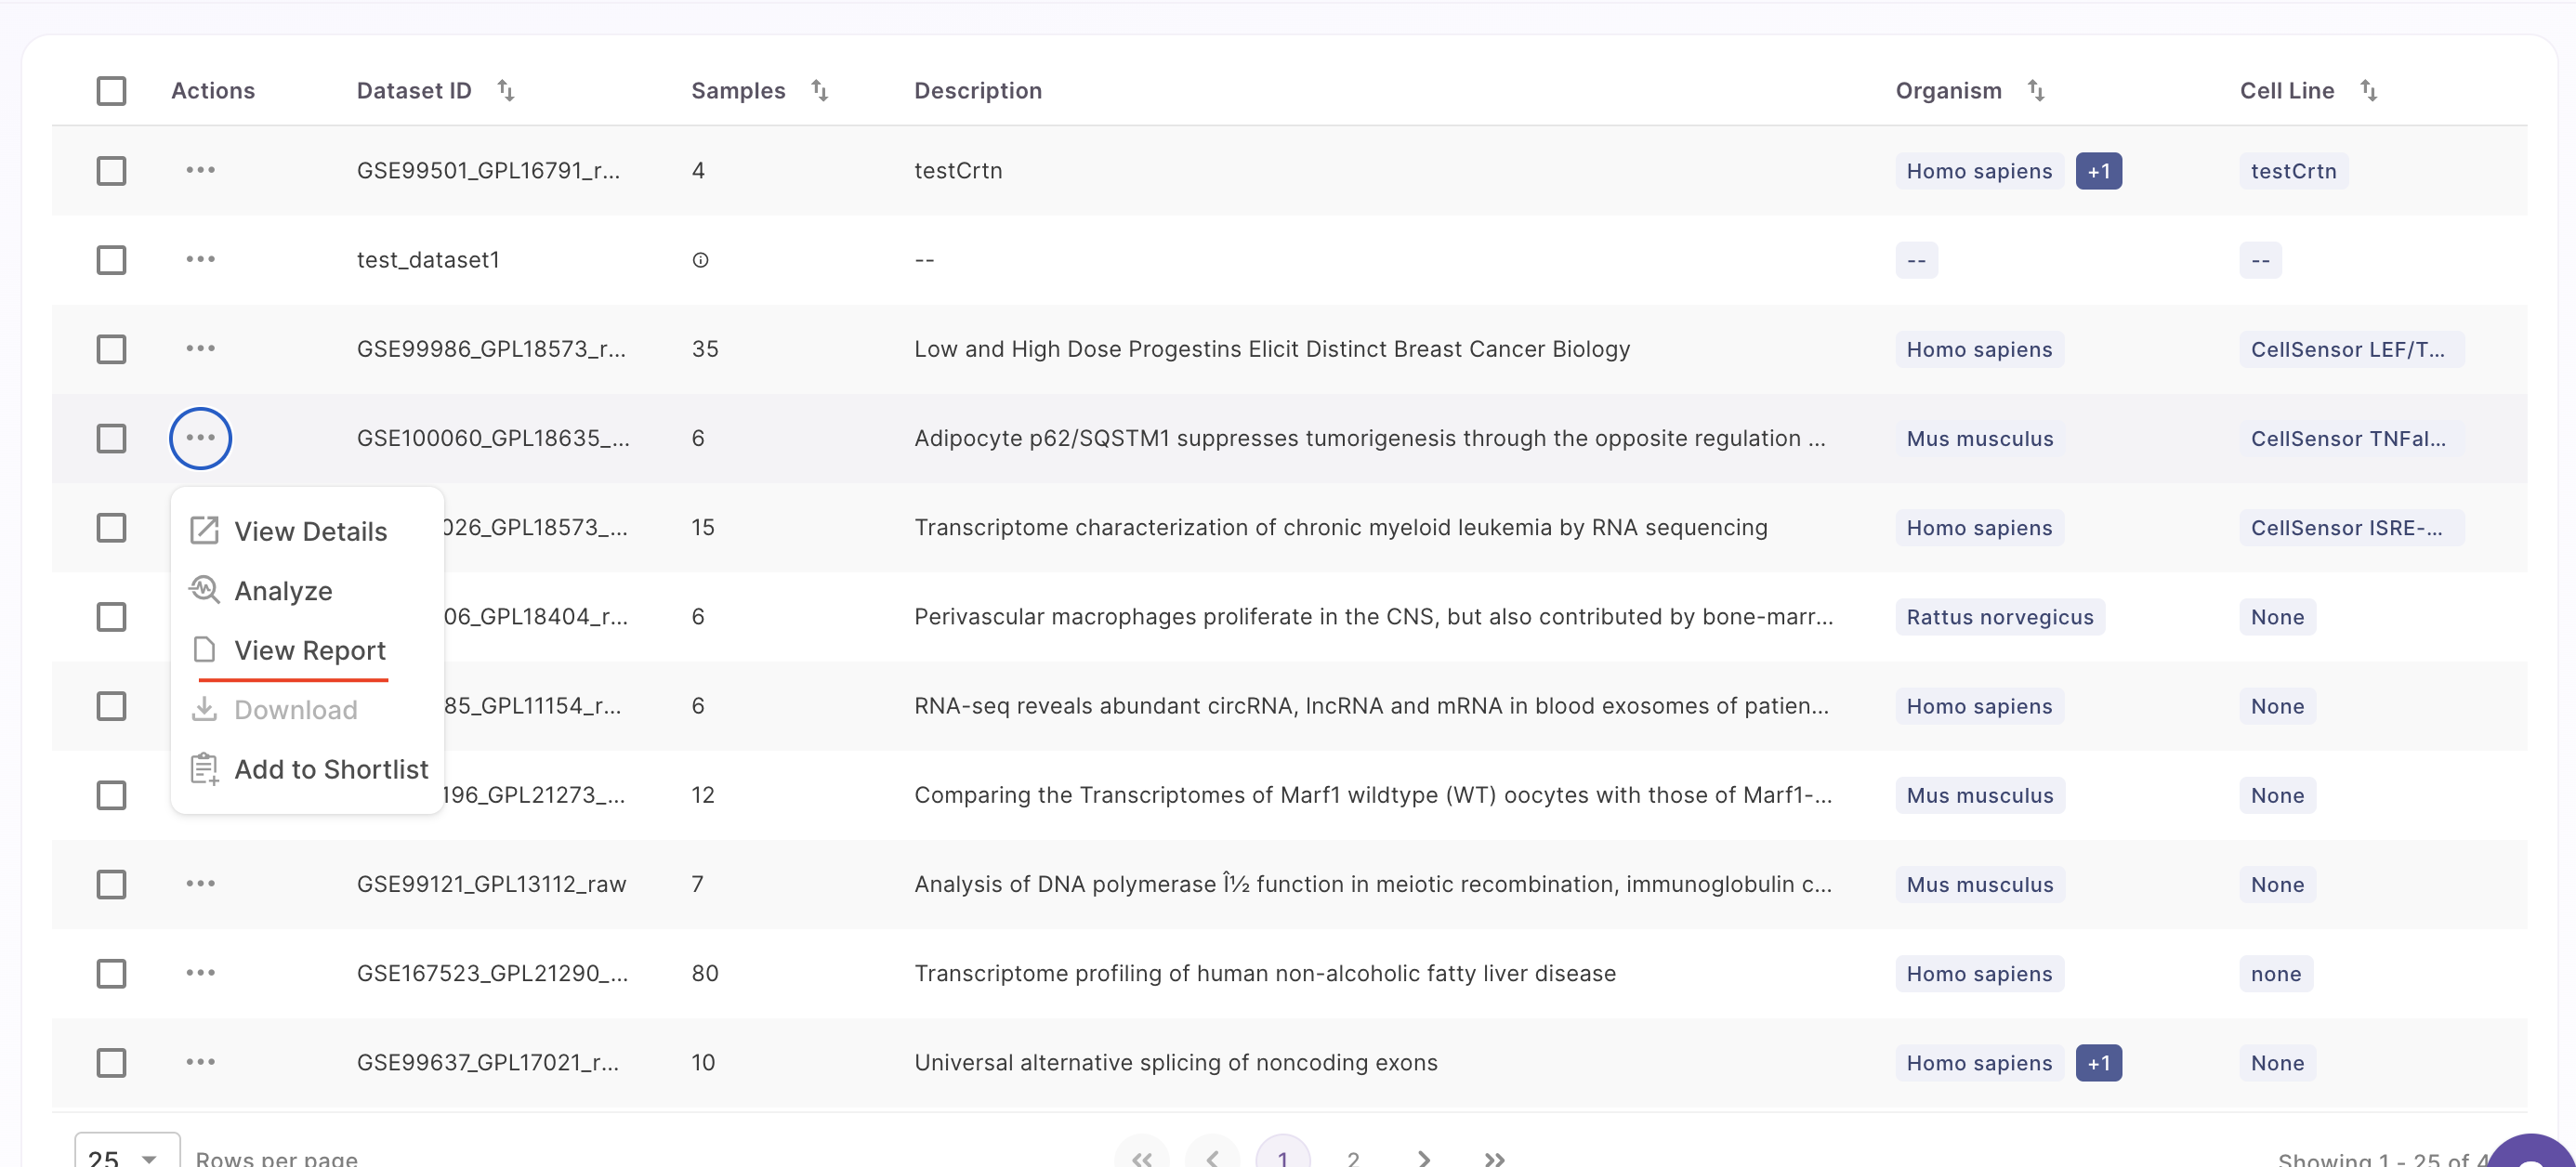The width and height of the screenshot is (2576, 1167).
Task: Open actions menu for GSE99501_GPL16791 row
Action: click(200, 170)
